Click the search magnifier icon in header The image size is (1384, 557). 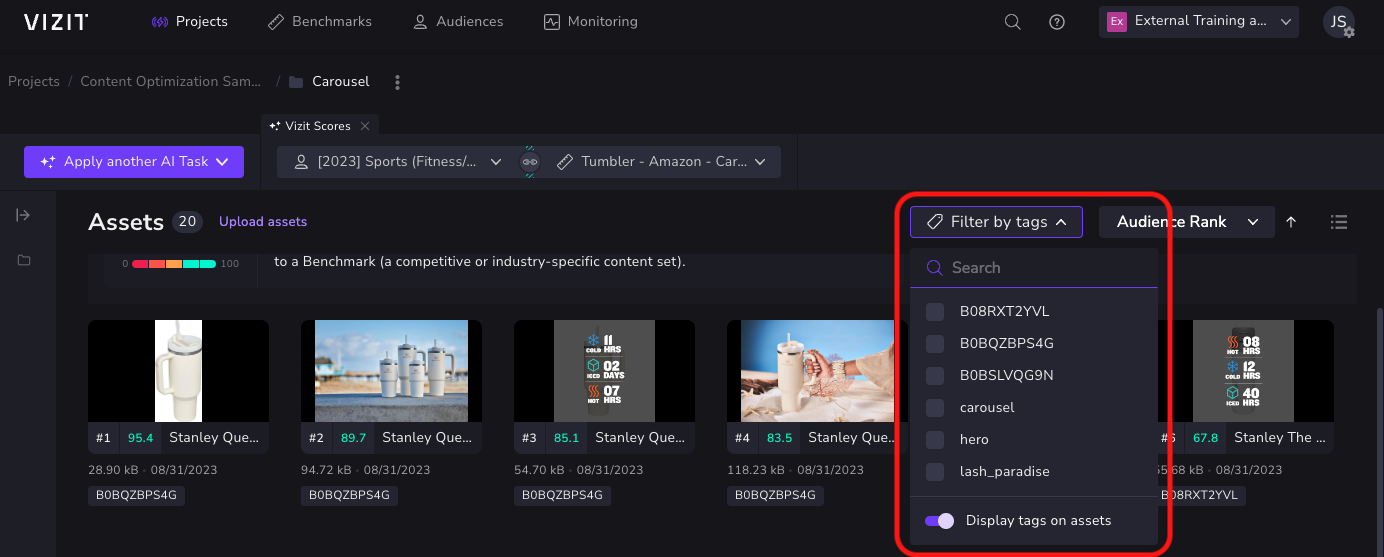[x=1013, y=22]
